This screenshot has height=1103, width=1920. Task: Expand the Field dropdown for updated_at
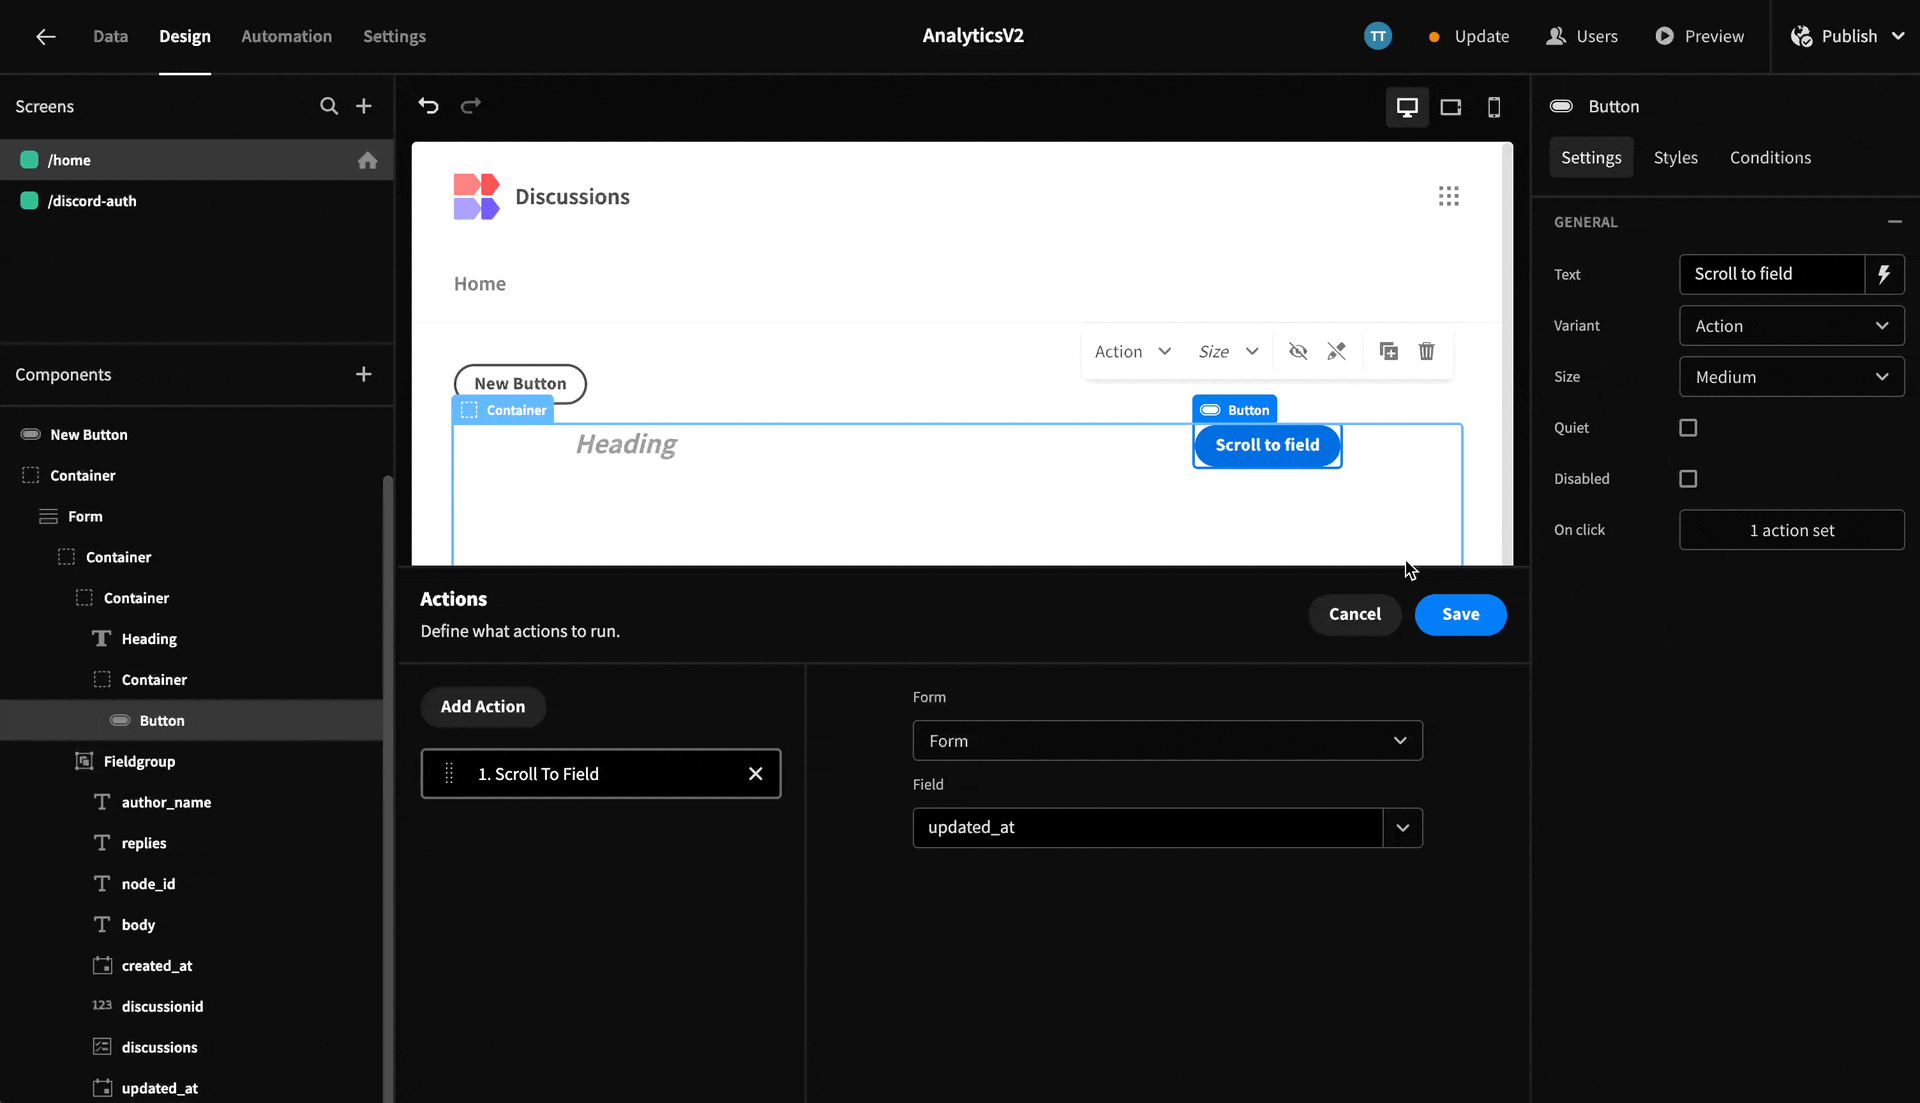[1402, 826]
